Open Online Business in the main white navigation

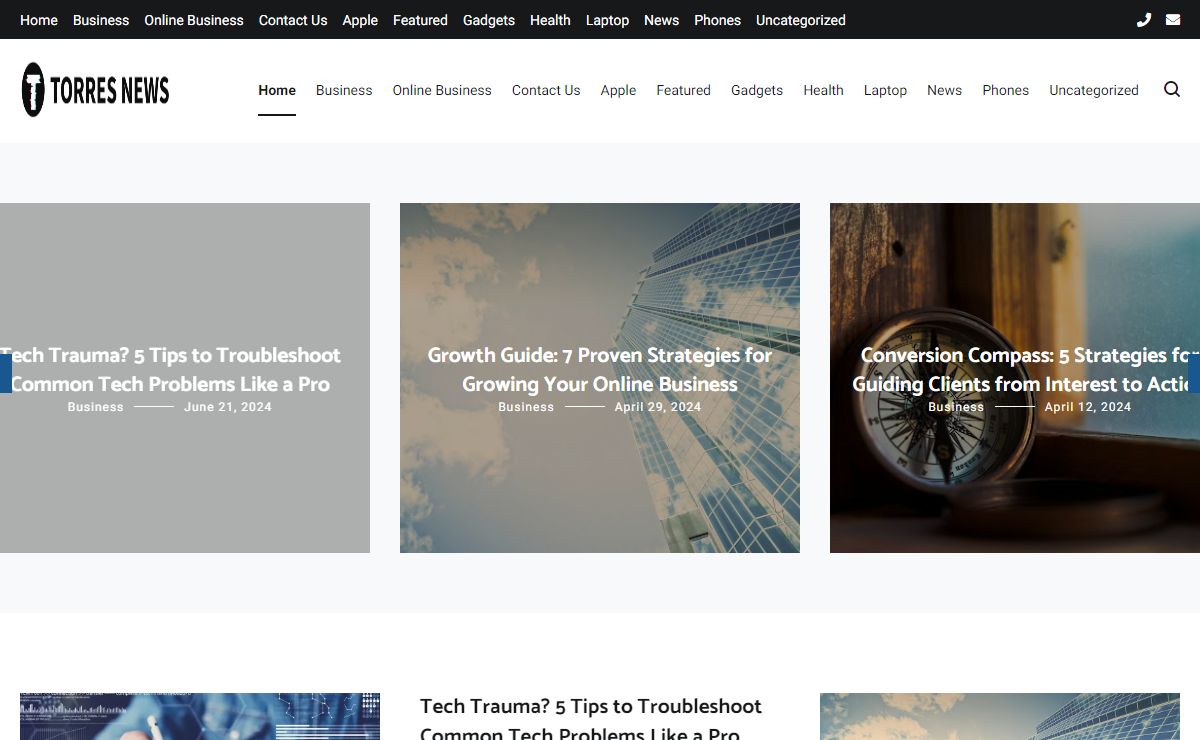442,90
